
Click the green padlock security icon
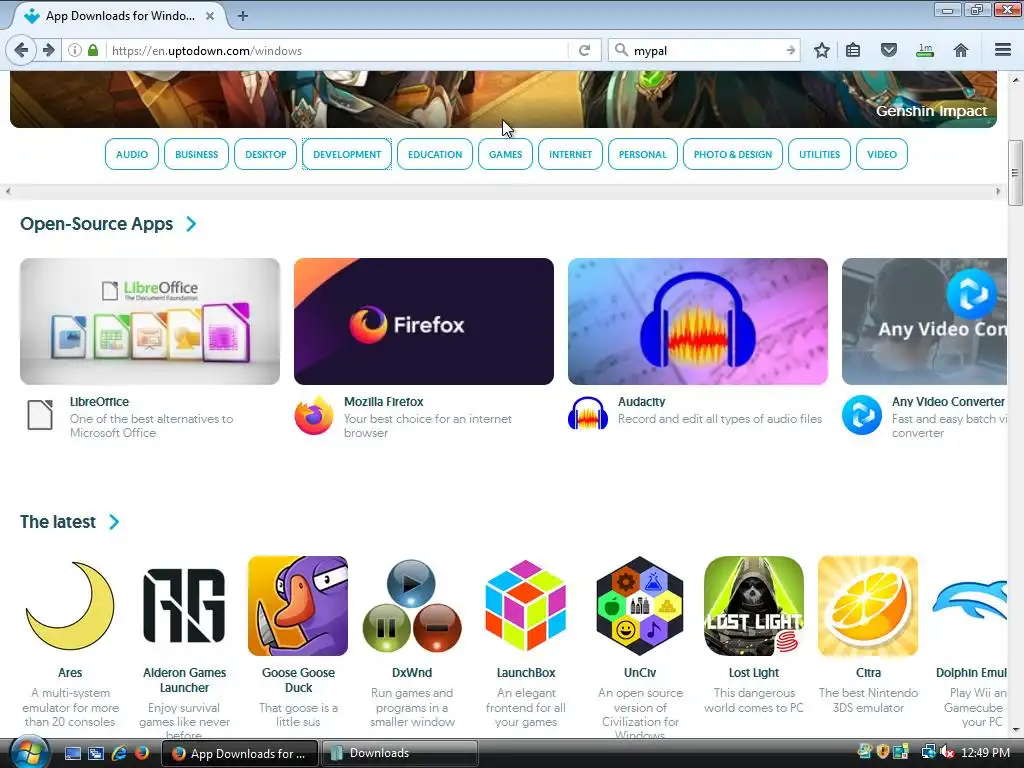pyautogui.click(x=93, y=50)
